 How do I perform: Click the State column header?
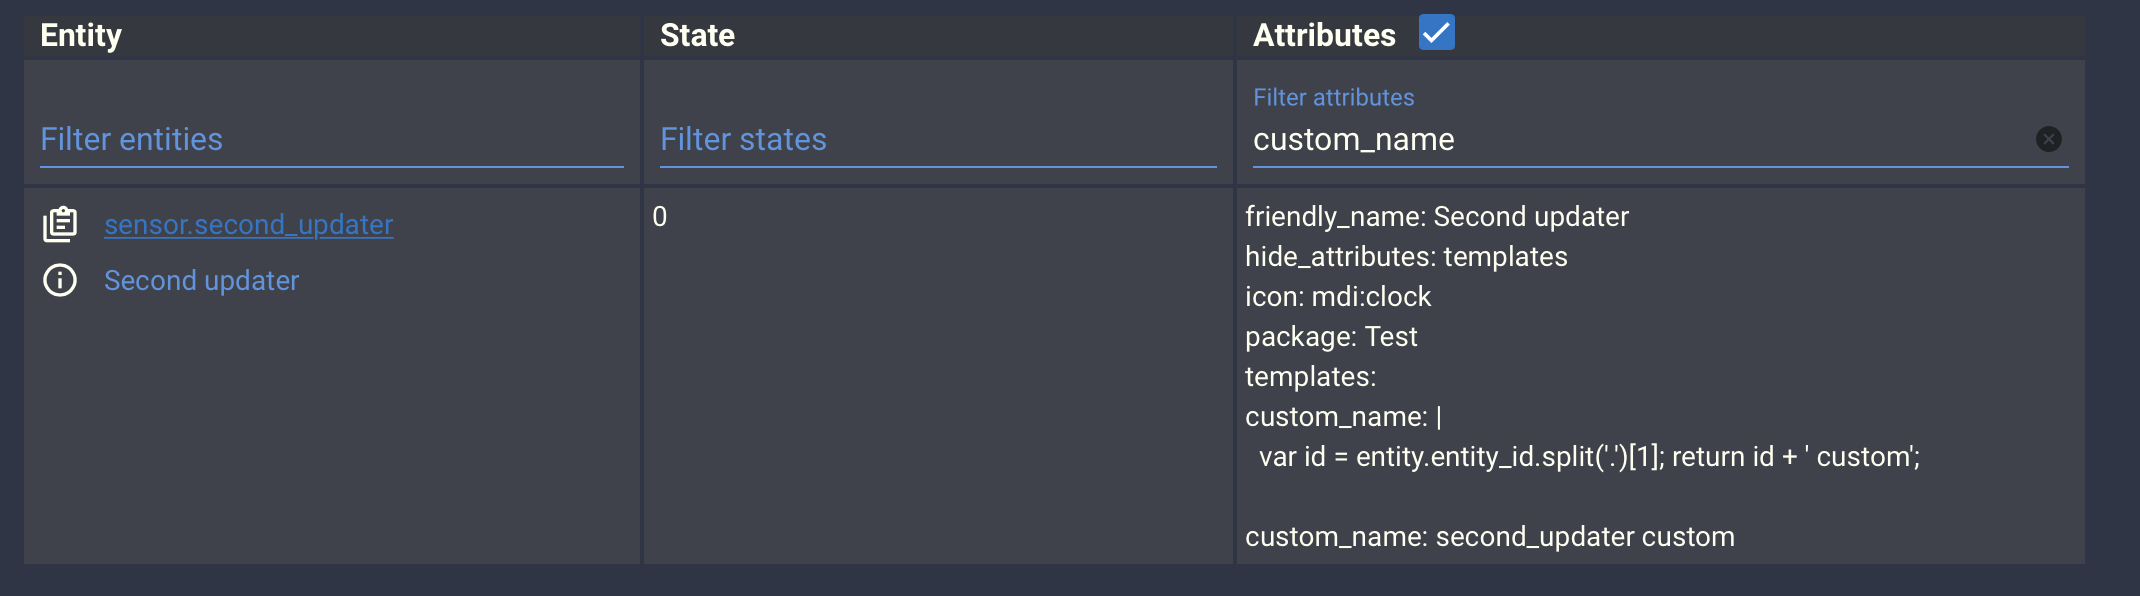tap(697, 35)
